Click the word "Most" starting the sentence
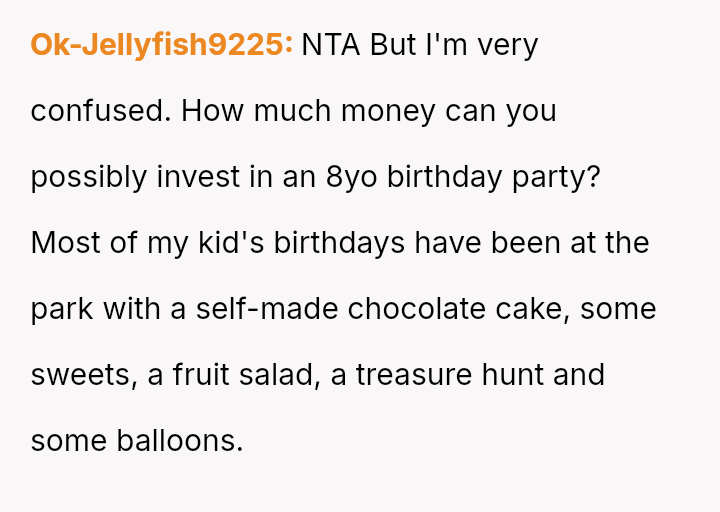The image size is (720, 512). point(64,243)
